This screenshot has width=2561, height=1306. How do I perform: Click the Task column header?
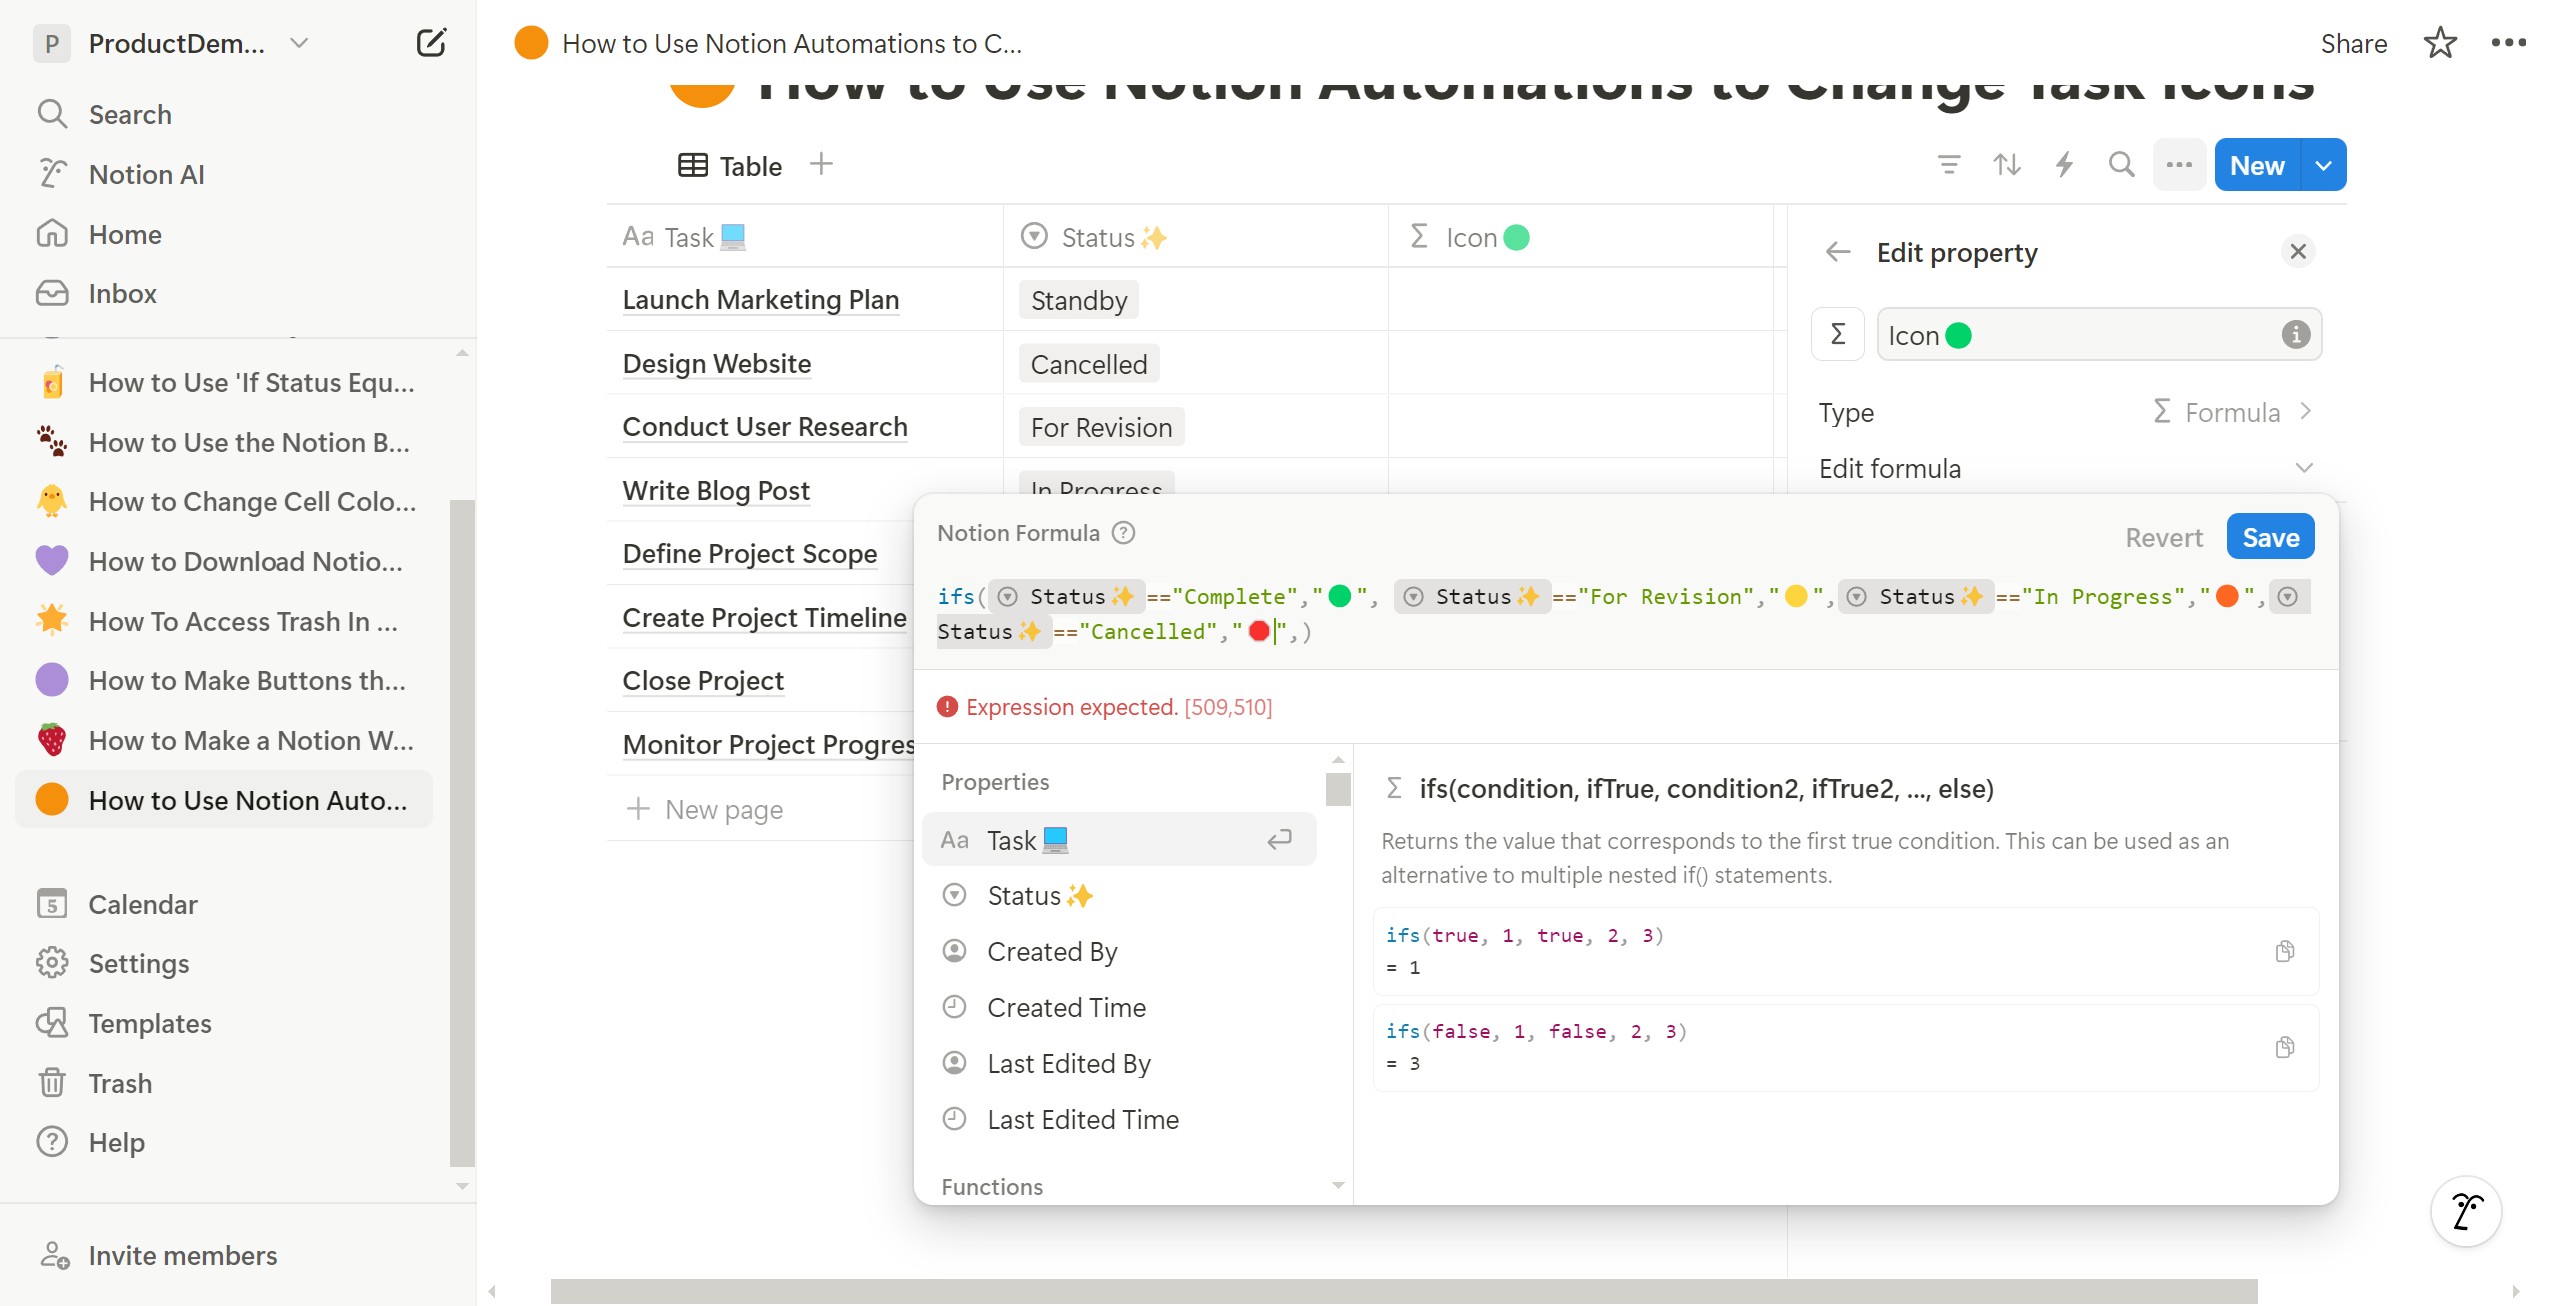click(x=805, y=236)
